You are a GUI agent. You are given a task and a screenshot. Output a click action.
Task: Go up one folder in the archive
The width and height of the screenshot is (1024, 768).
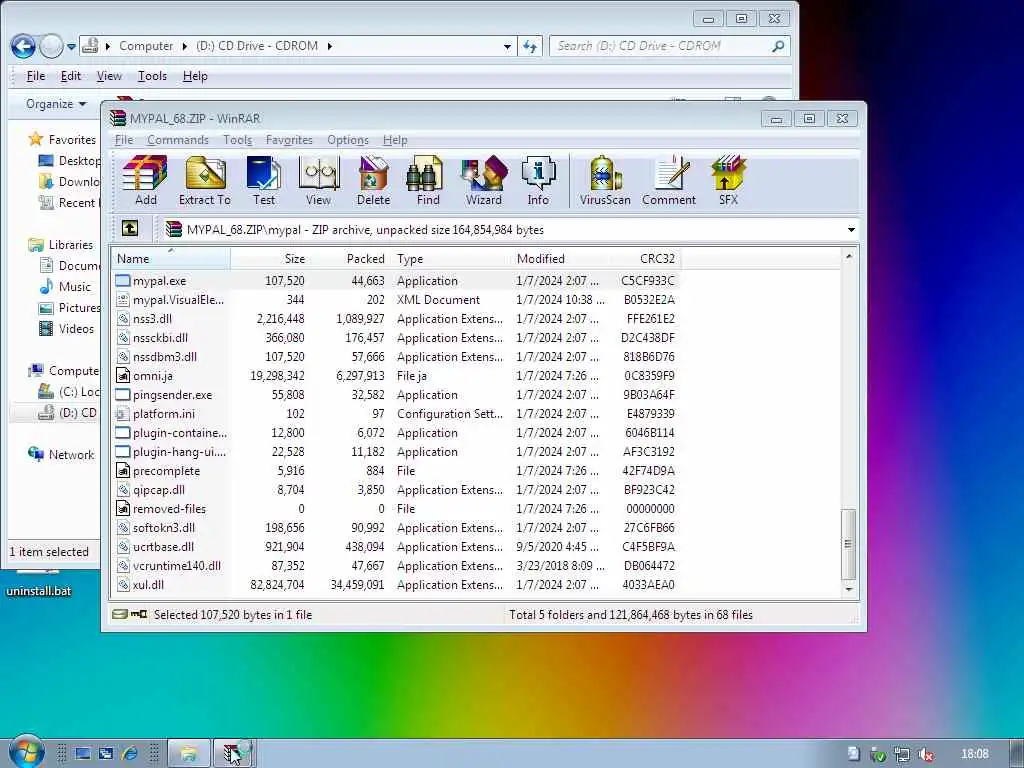[x=129, y=229]
